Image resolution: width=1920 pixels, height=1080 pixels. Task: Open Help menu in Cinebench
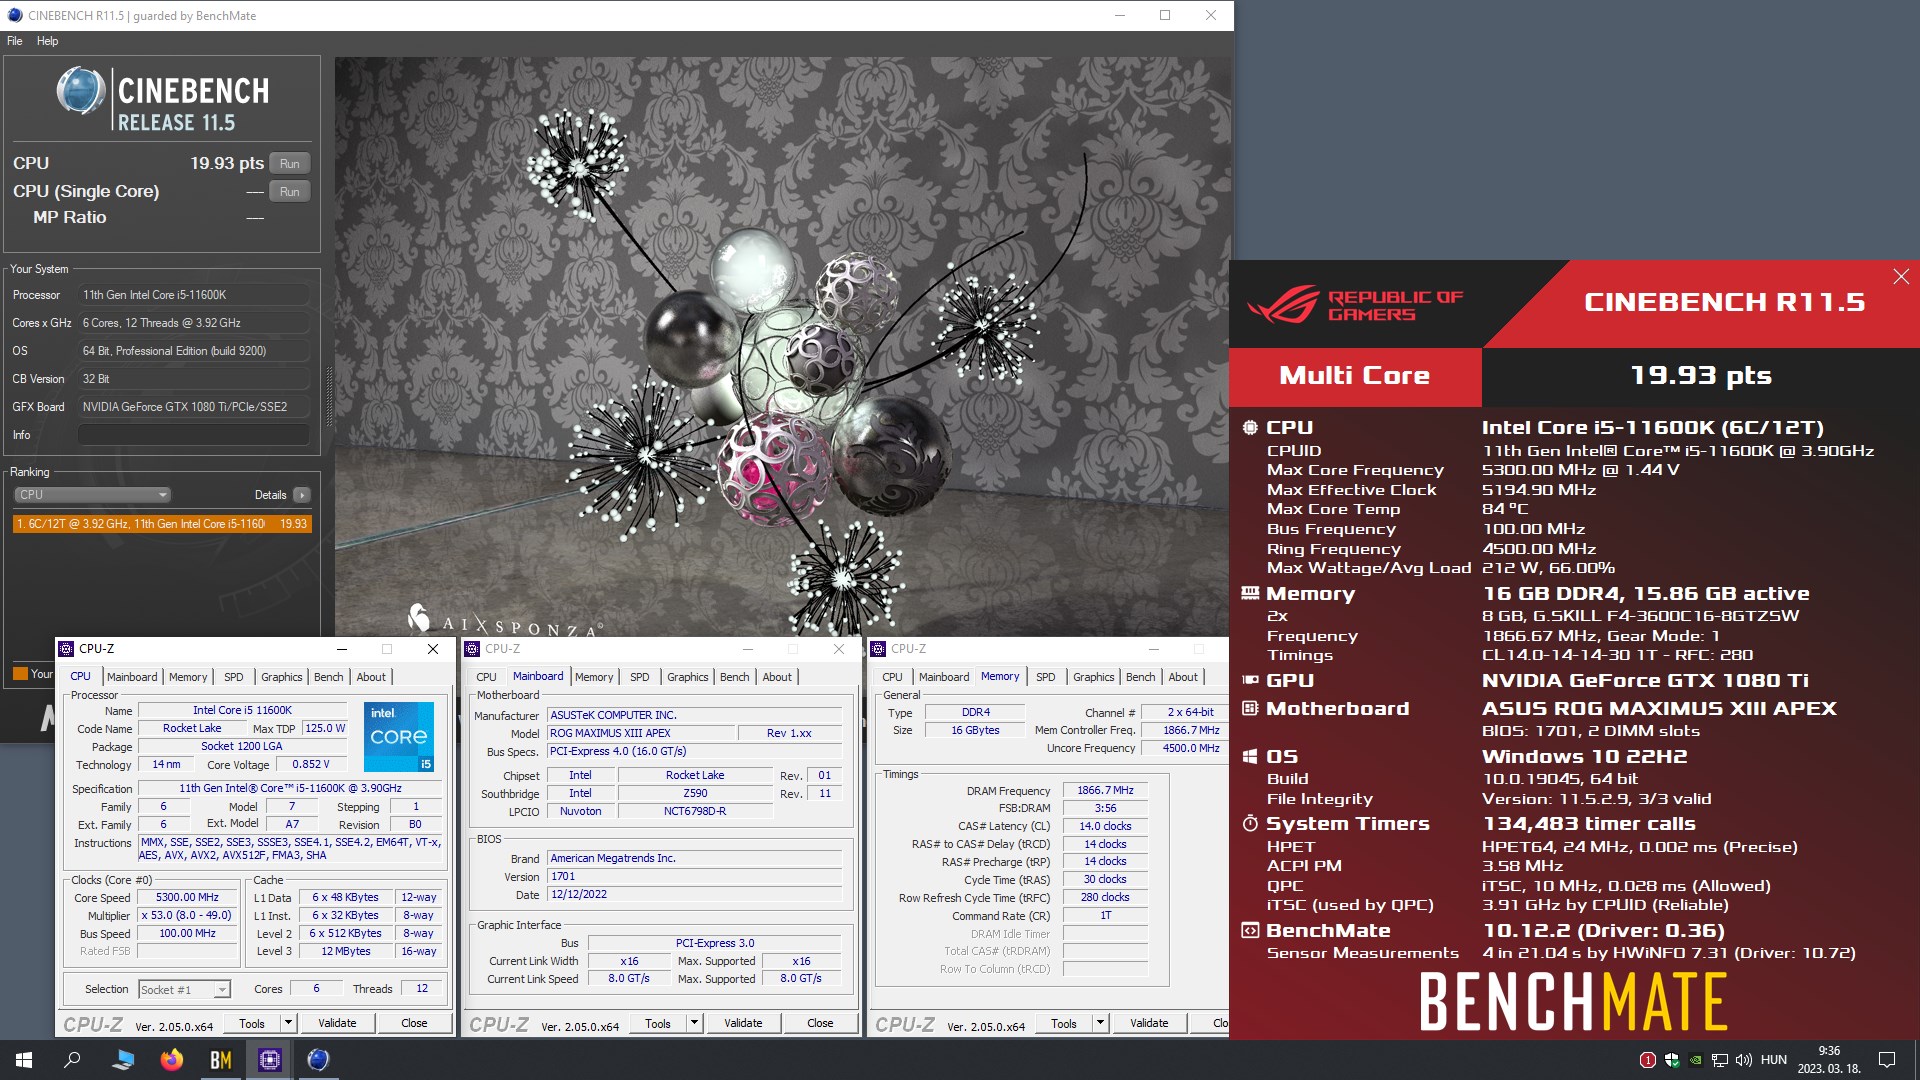coord(47,41)
